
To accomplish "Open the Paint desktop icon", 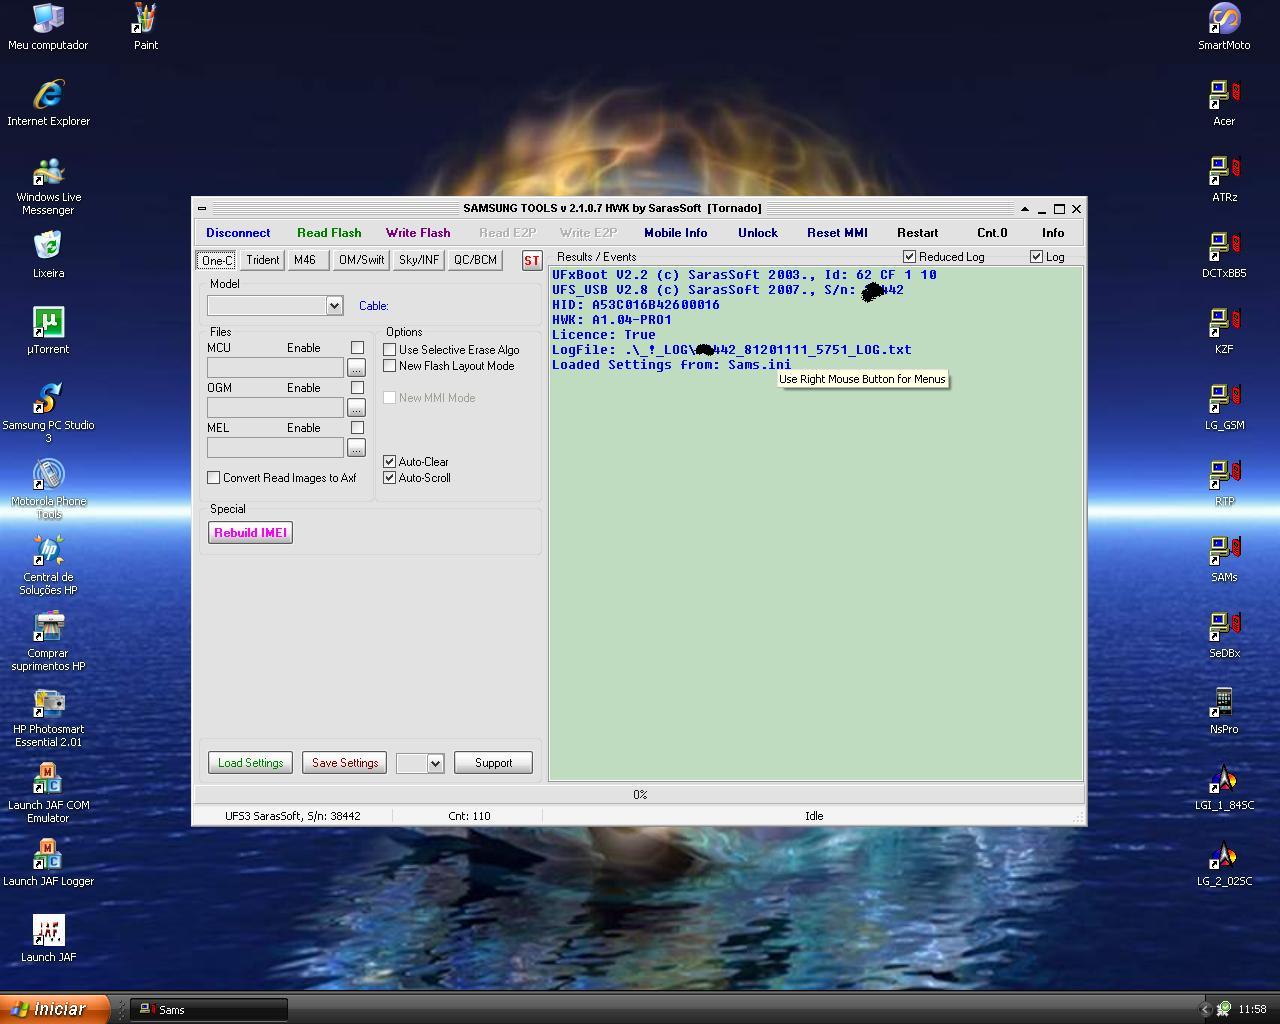I will (146, 27).
